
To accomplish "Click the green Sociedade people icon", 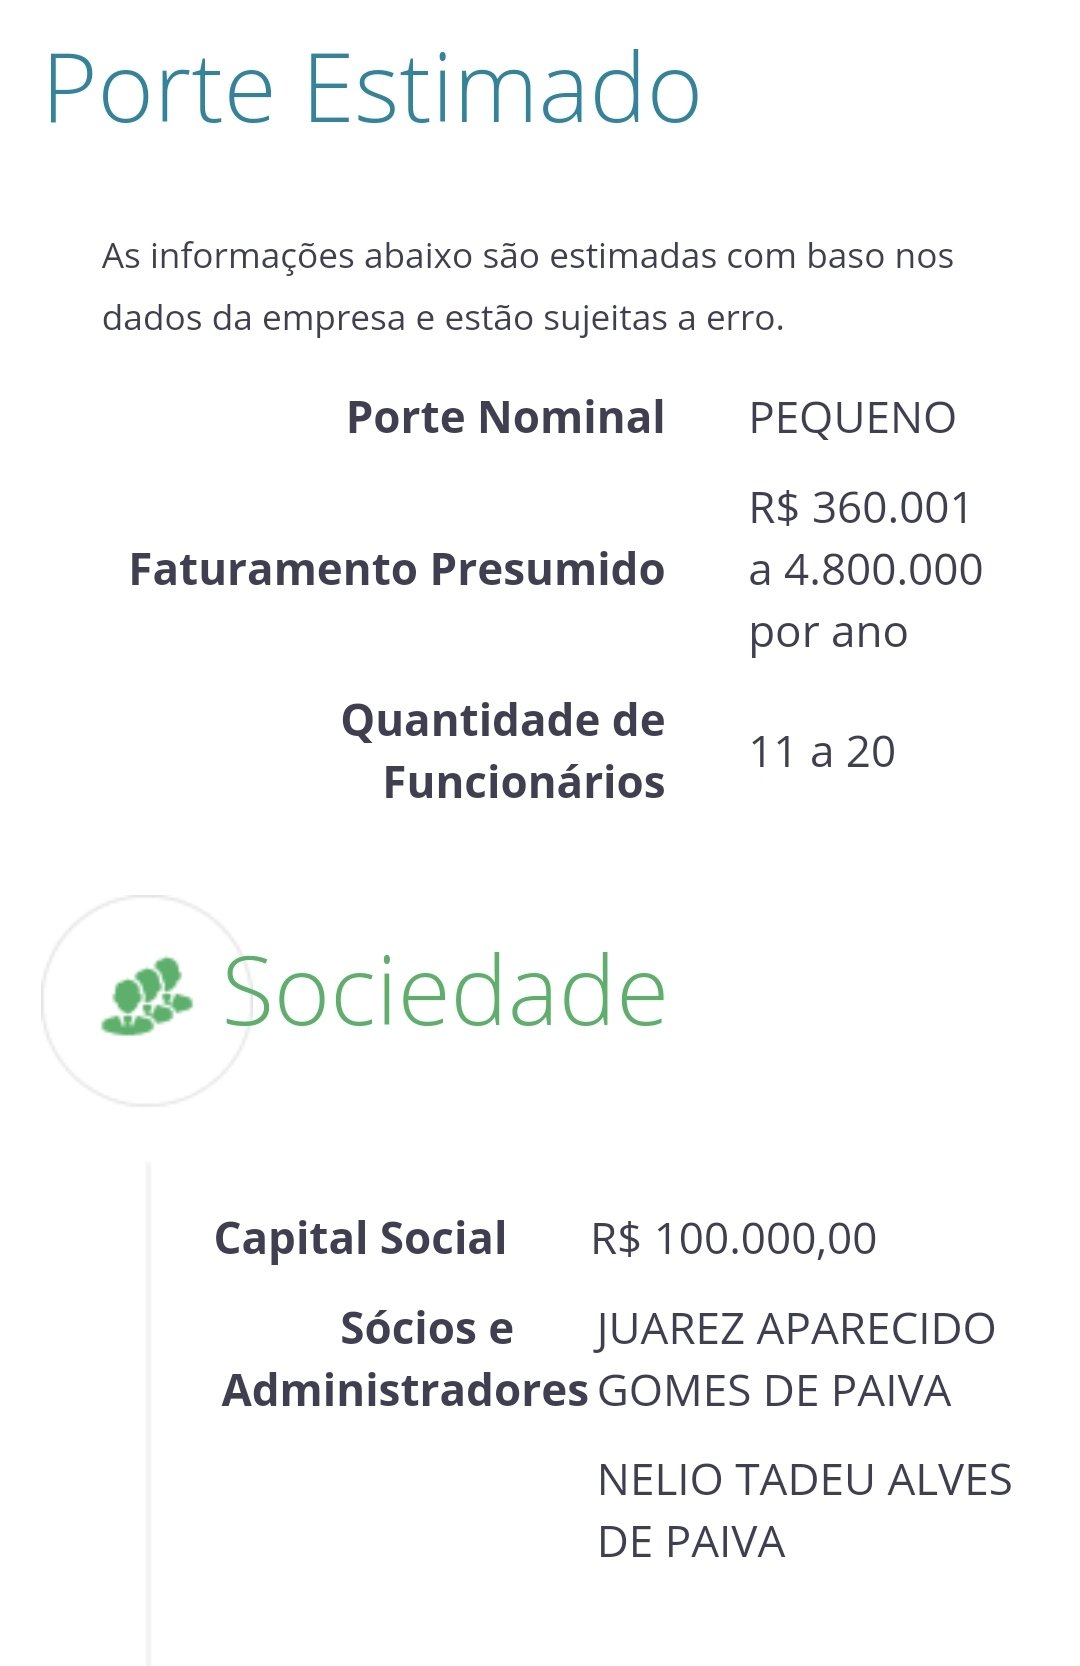I will [x=146, y=998].
